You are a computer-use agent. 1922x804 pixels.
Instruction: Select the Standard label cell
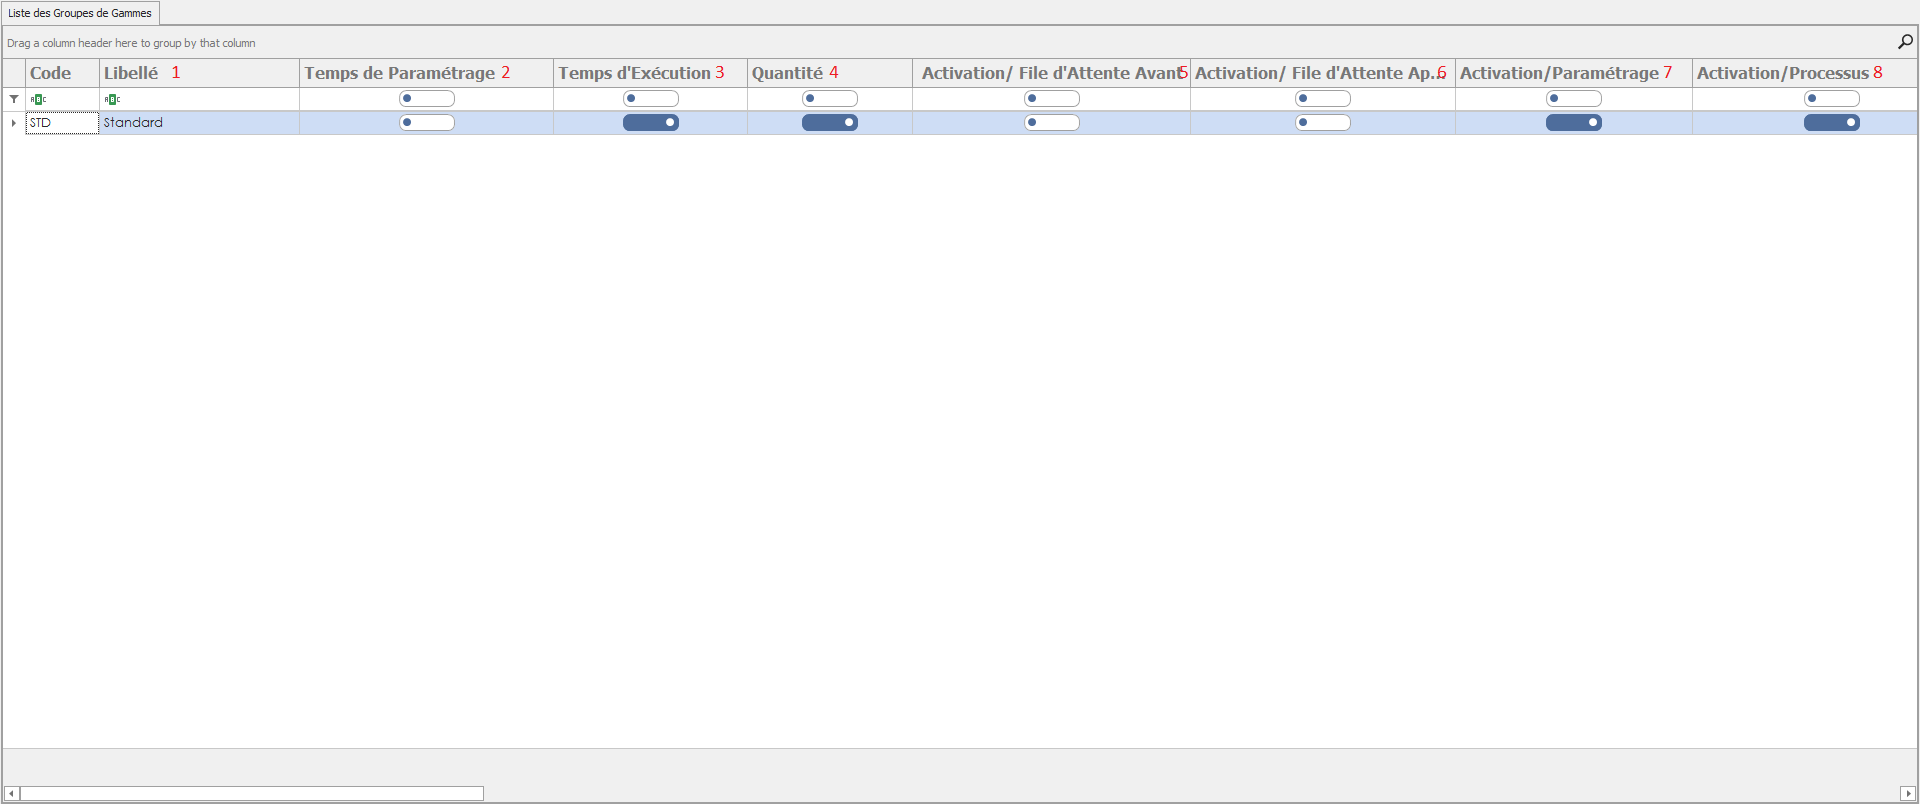[x=198, y=123]
